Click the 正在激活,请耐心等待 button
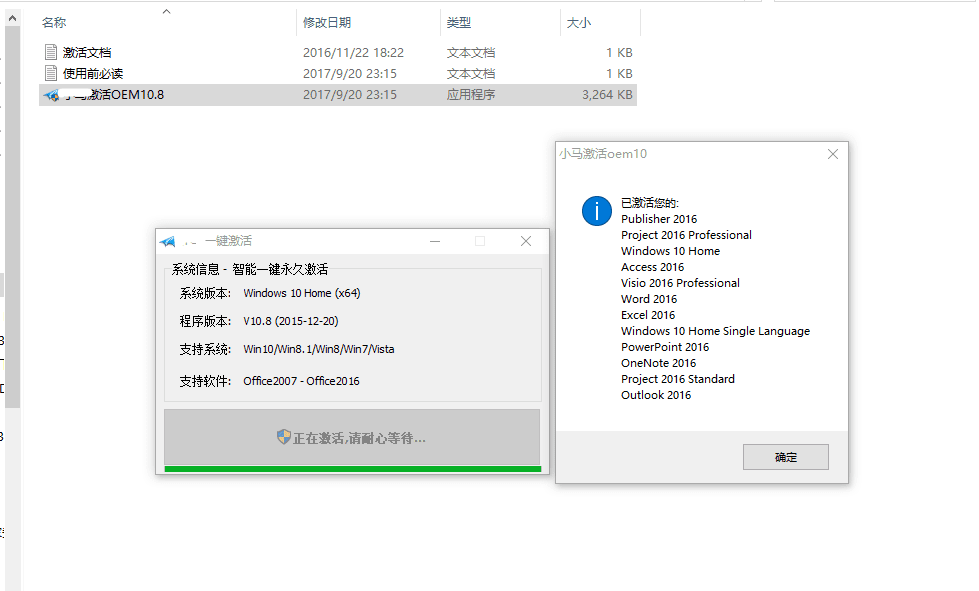This screenshot has width=979, height=591. pyautogui.click(x=352, y=437)
